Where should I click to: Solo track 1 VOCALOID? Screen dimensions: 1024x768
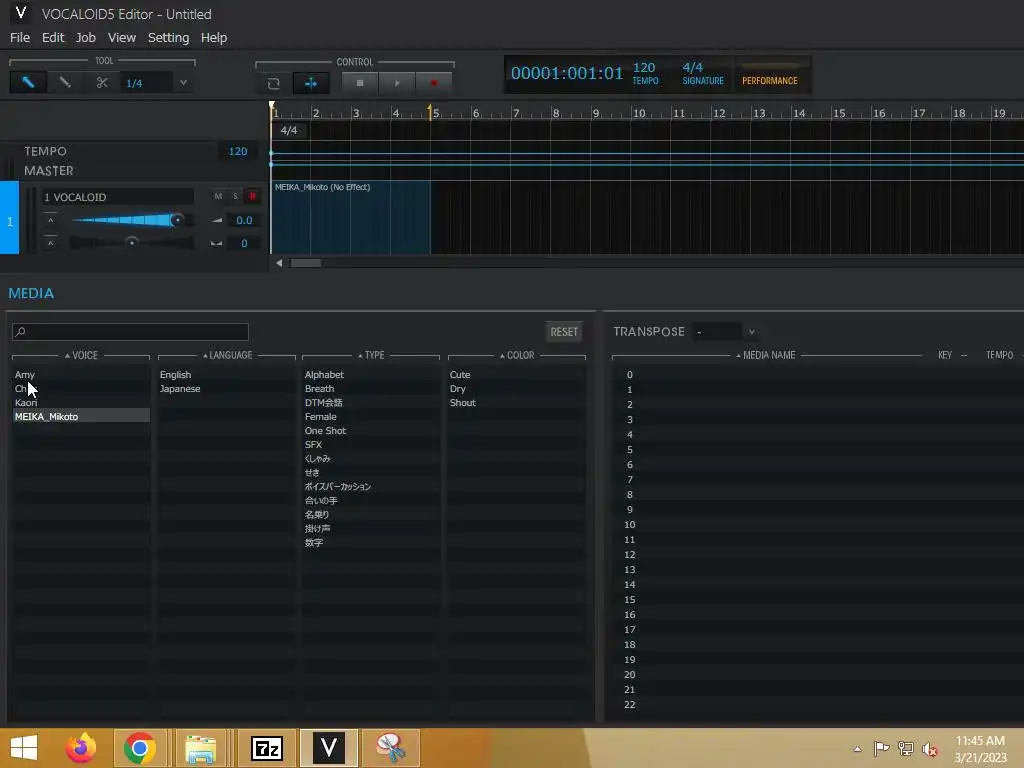235,196
